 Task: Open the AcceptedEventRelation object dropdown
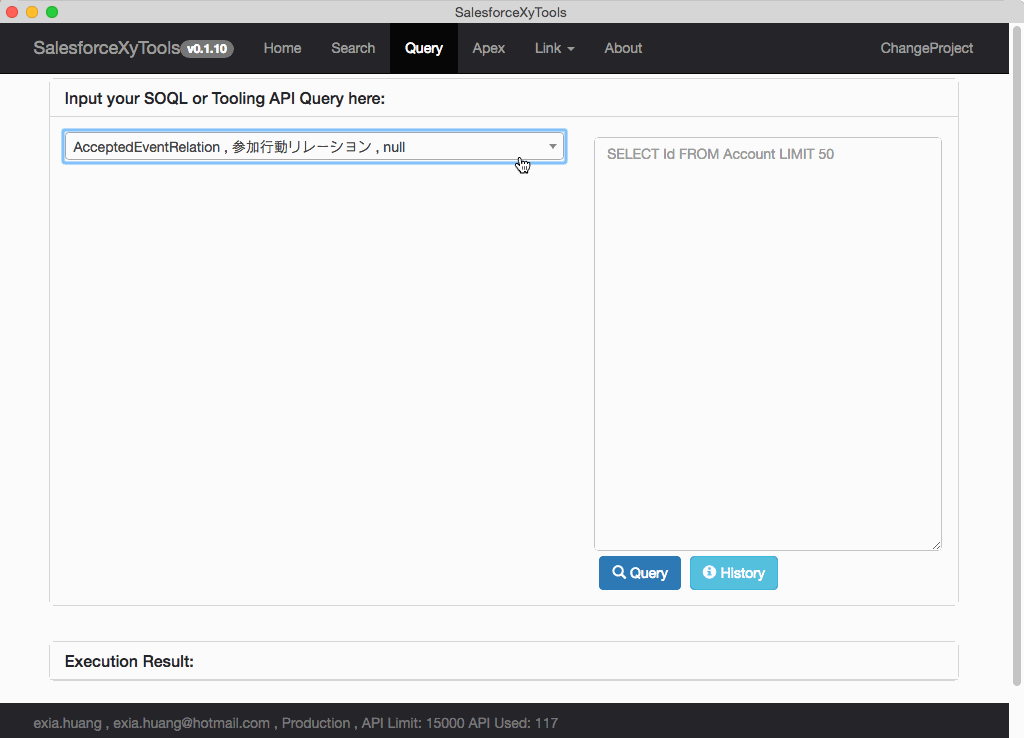[x=314, y=147]
